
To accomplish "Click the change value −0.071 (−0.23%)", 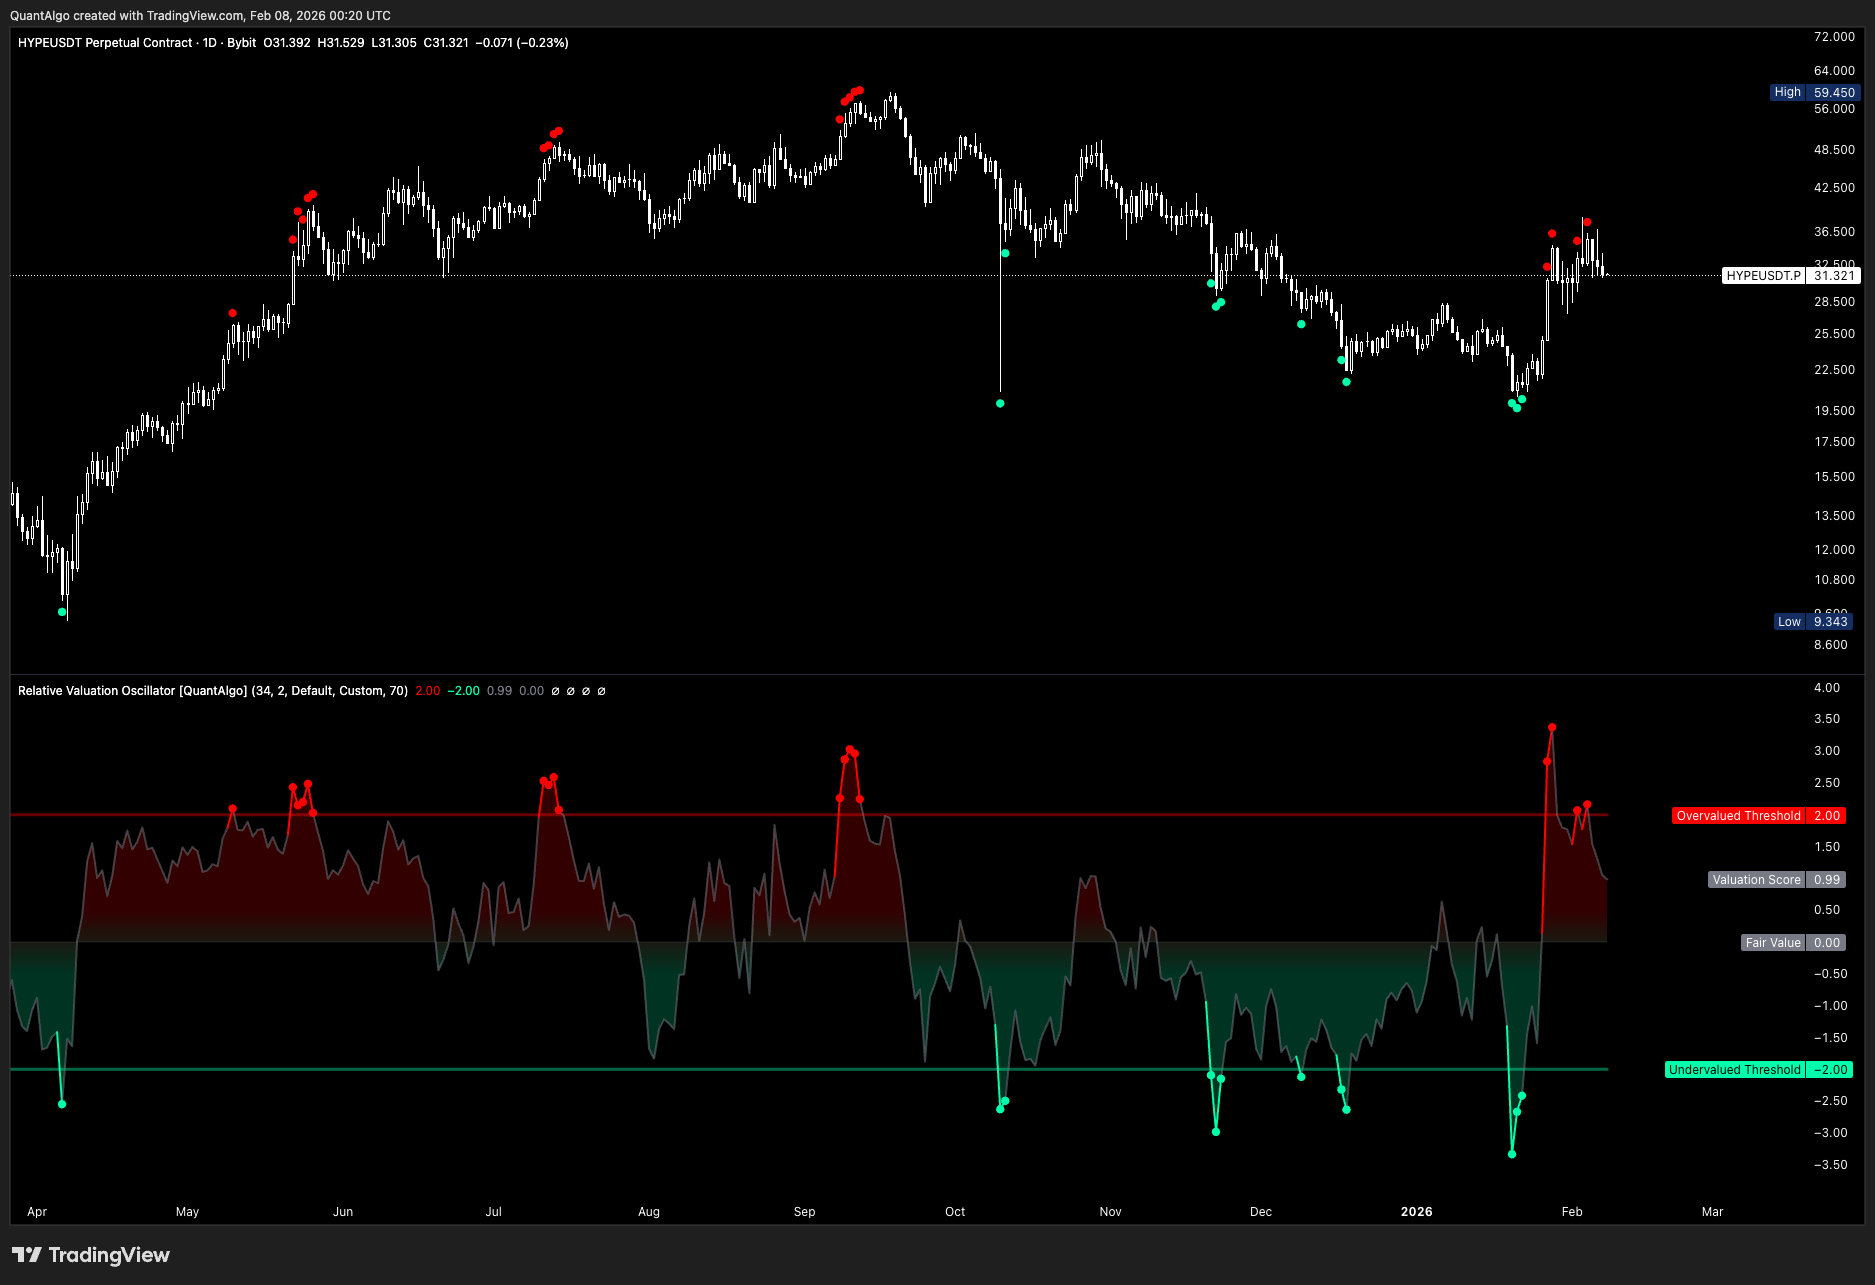I will coord(522,43).
